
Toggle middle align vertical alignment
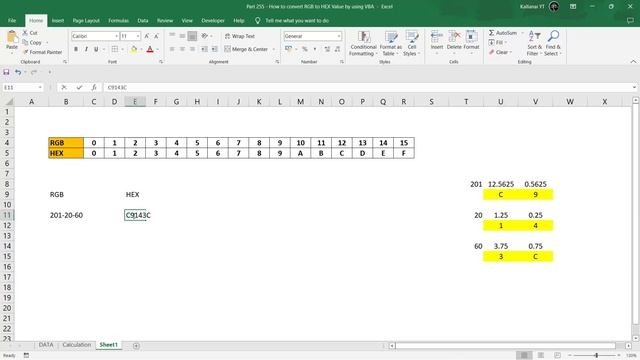point(182,36)
